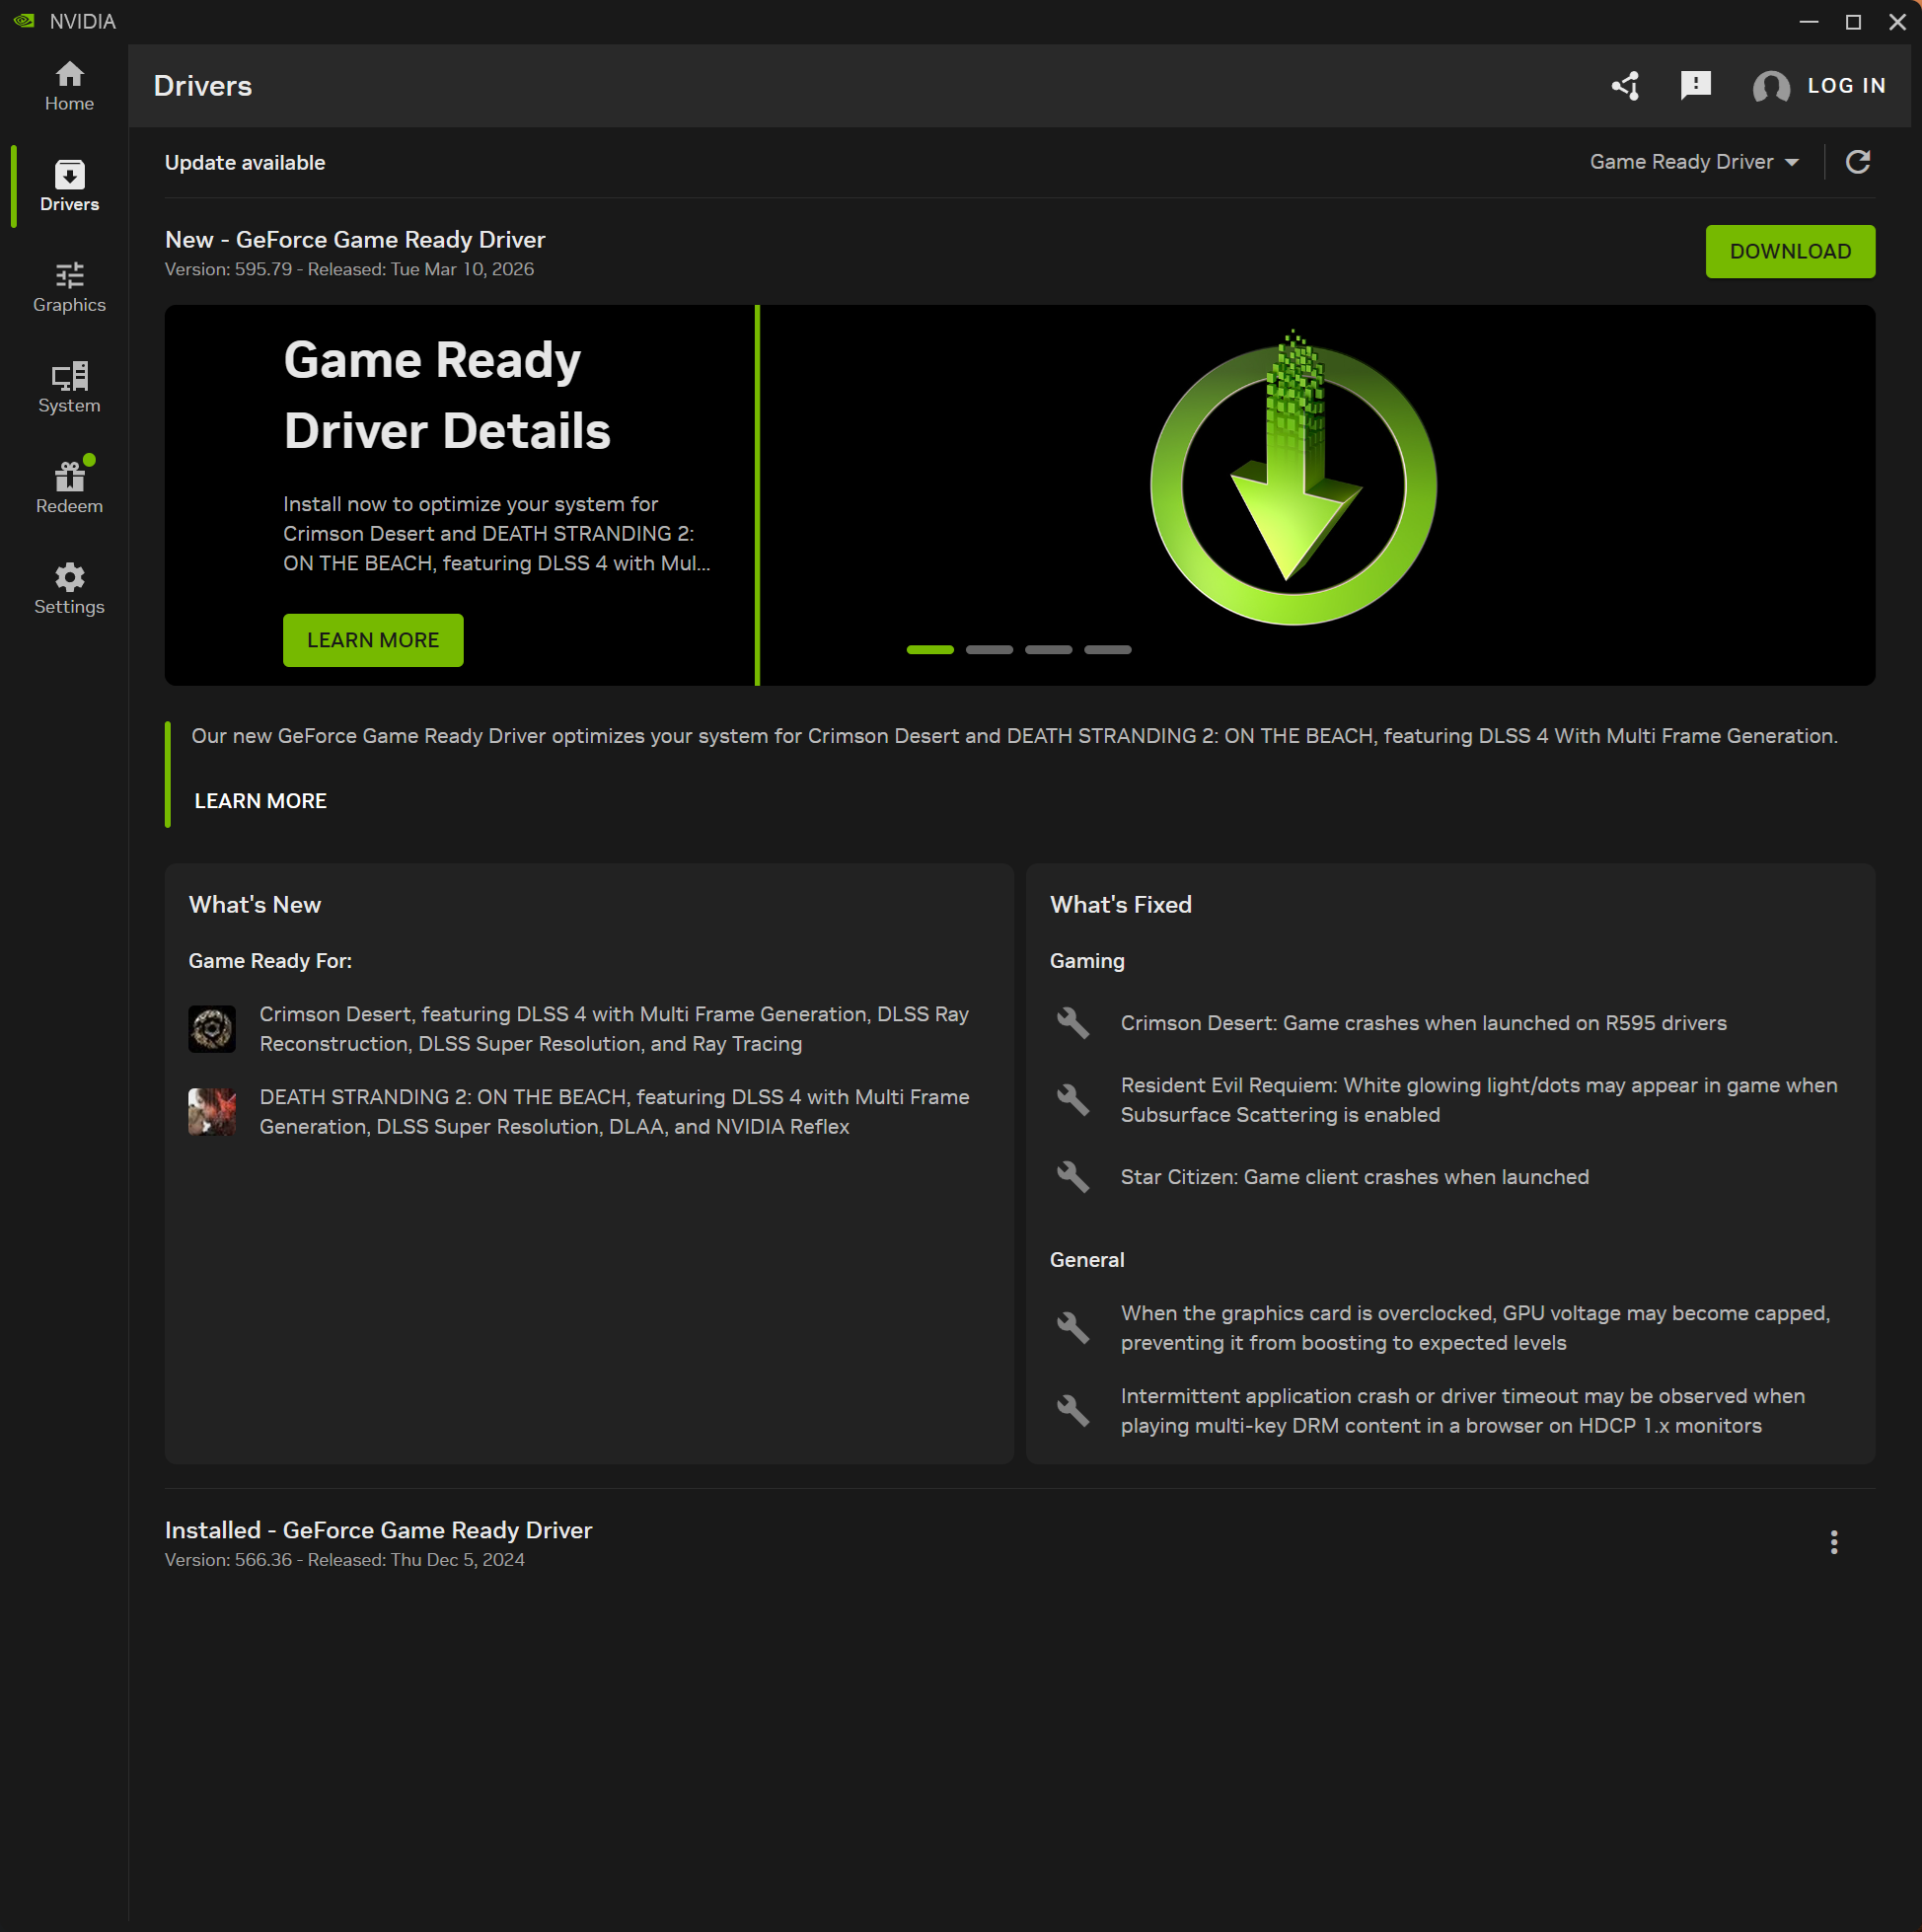Open the Graphics section
This screenshot has width=1922, height=1932.
[x=69, y=287]
